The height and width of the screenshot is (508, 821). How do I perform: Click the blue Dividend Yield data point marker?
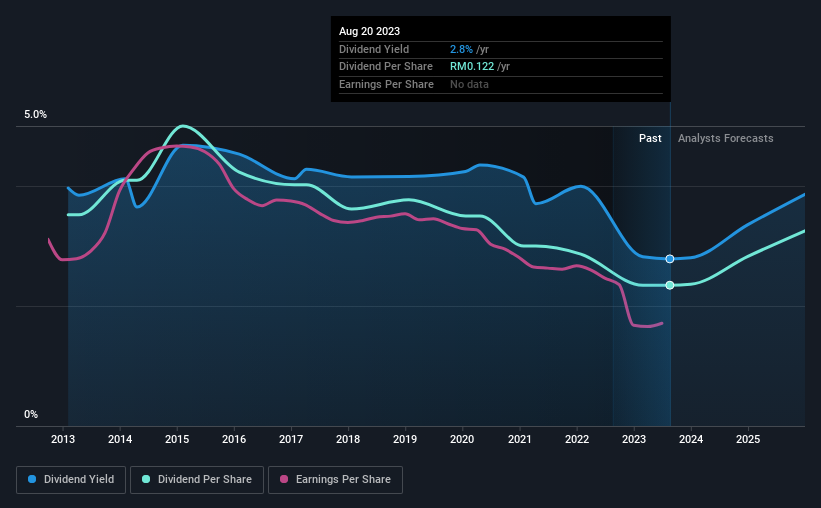point(670,259)
